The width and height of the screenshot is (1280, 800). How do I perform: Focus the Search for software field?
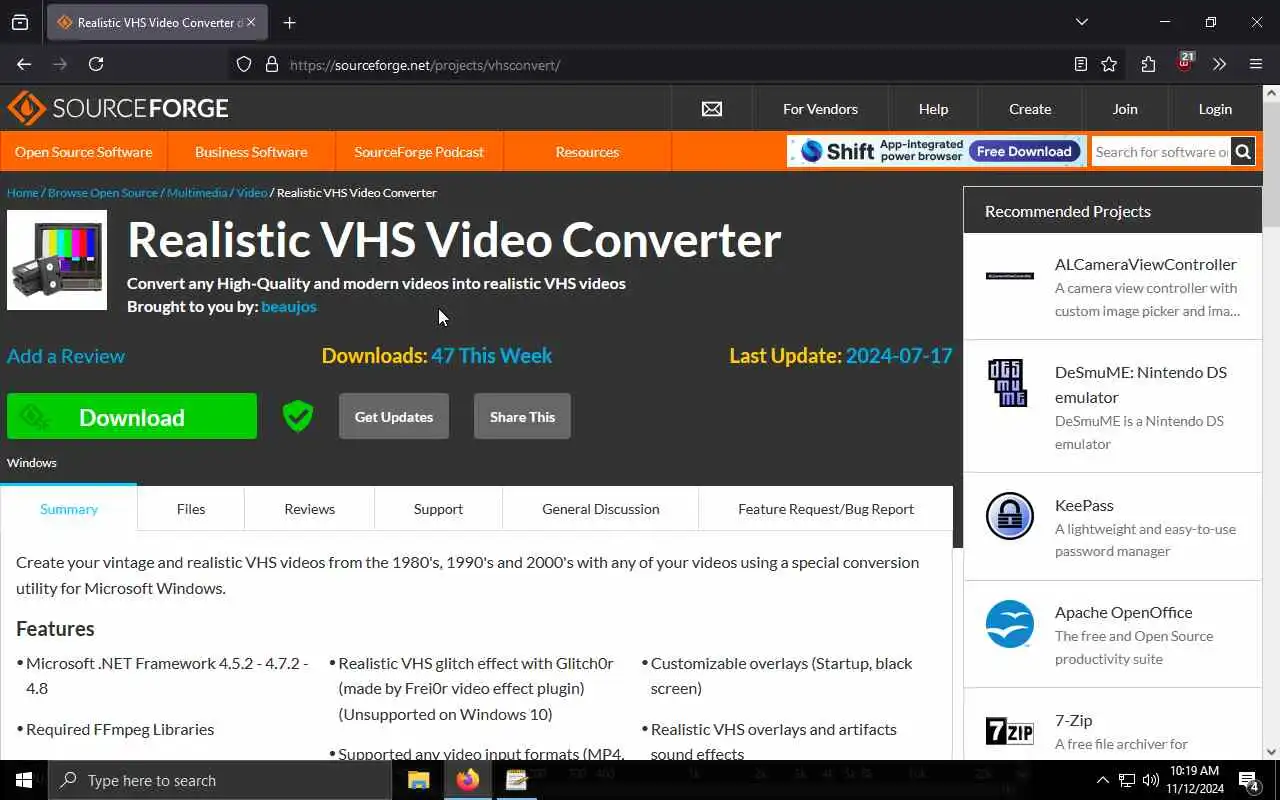point(1161,152)
